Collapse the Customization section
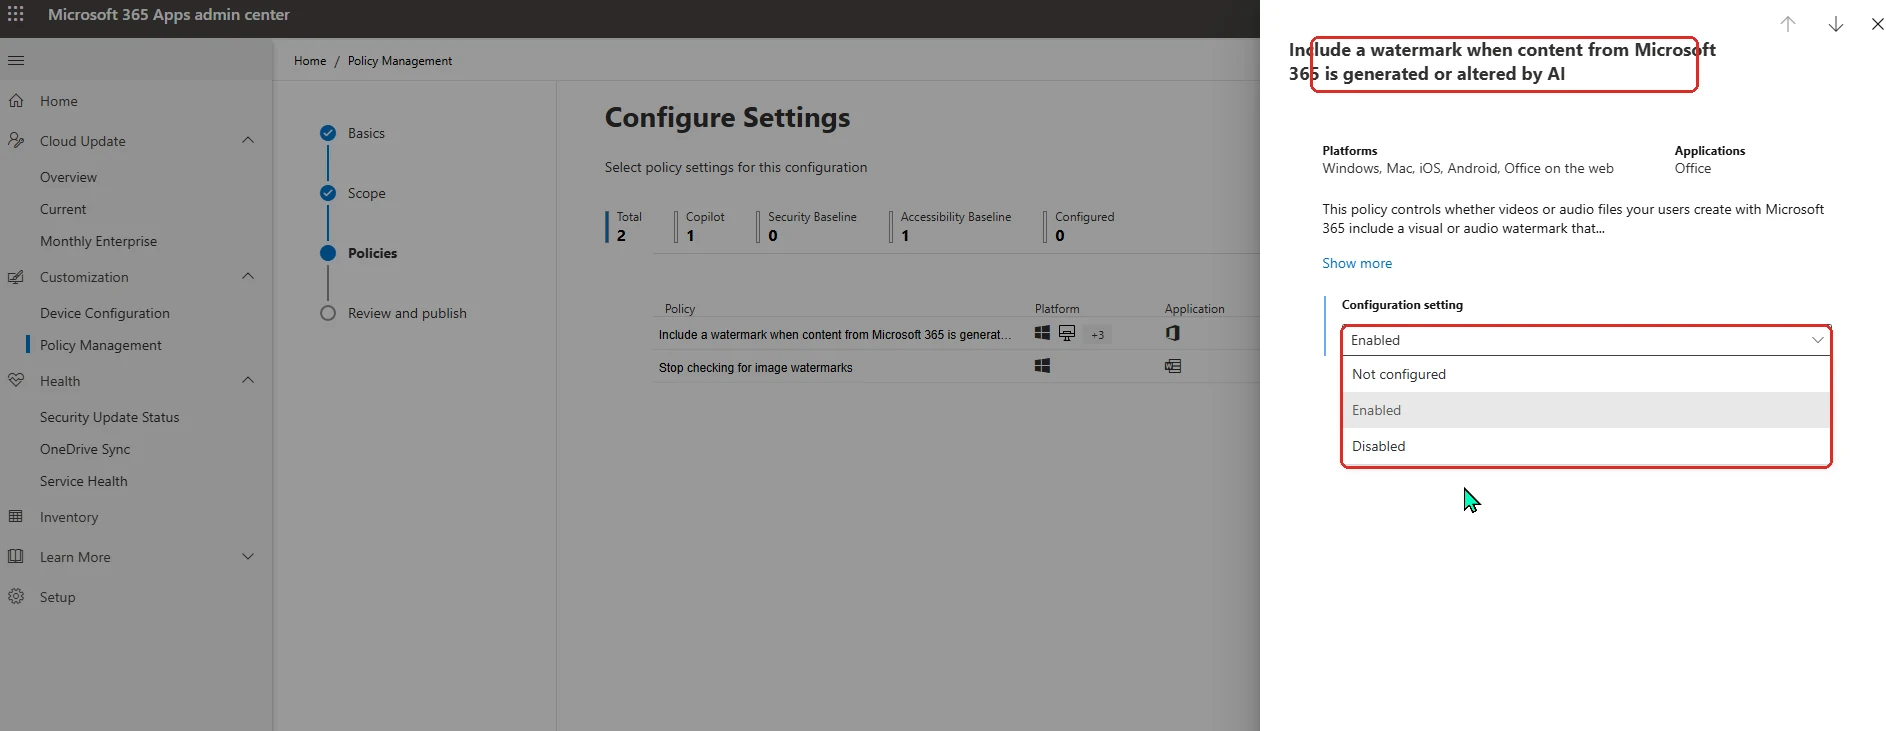This screenshot has height=731, width=1886. 248,276
